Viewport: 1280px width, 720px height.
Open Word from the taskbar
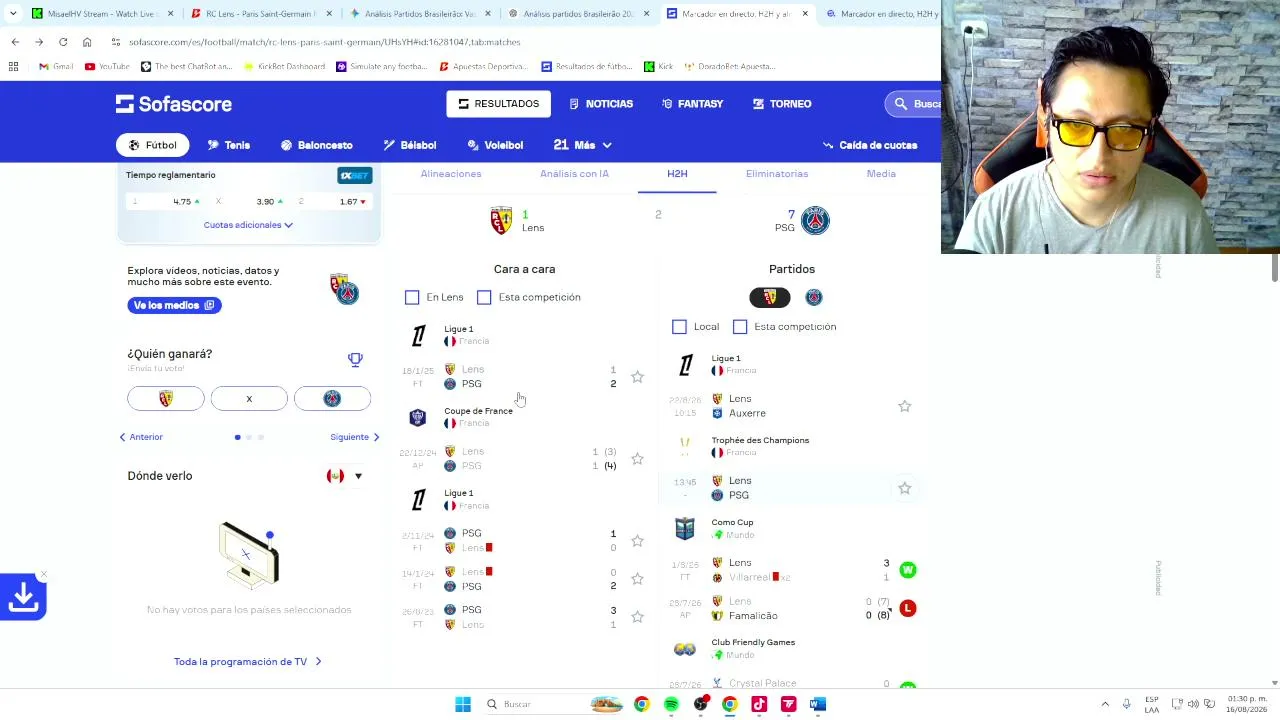pyautogui.click(x=817, y=704)
